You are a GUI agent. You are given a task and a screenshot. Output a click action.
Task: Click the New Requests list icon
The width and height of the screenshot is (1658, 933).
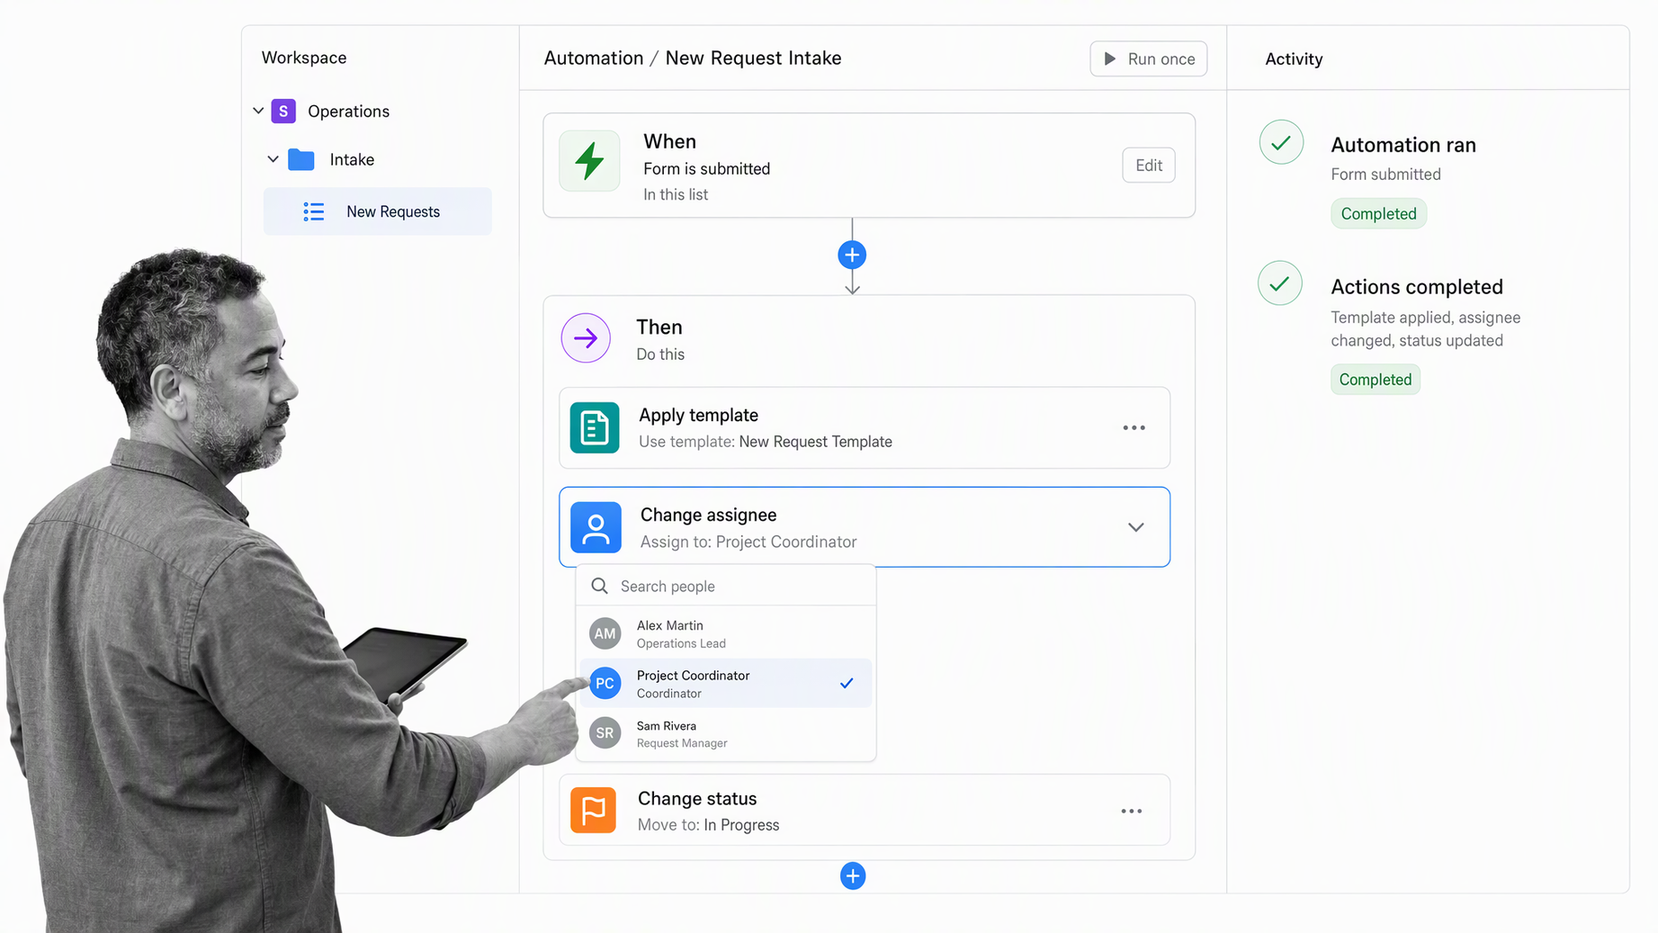314,212
